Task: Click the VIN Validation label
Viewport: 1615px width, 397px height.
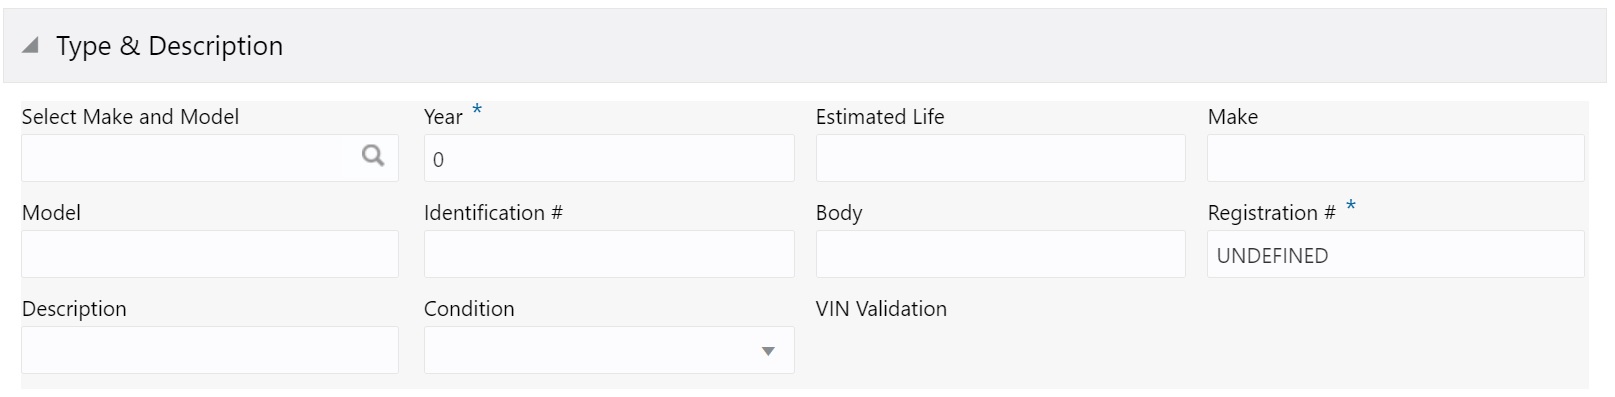Action: 881,309
